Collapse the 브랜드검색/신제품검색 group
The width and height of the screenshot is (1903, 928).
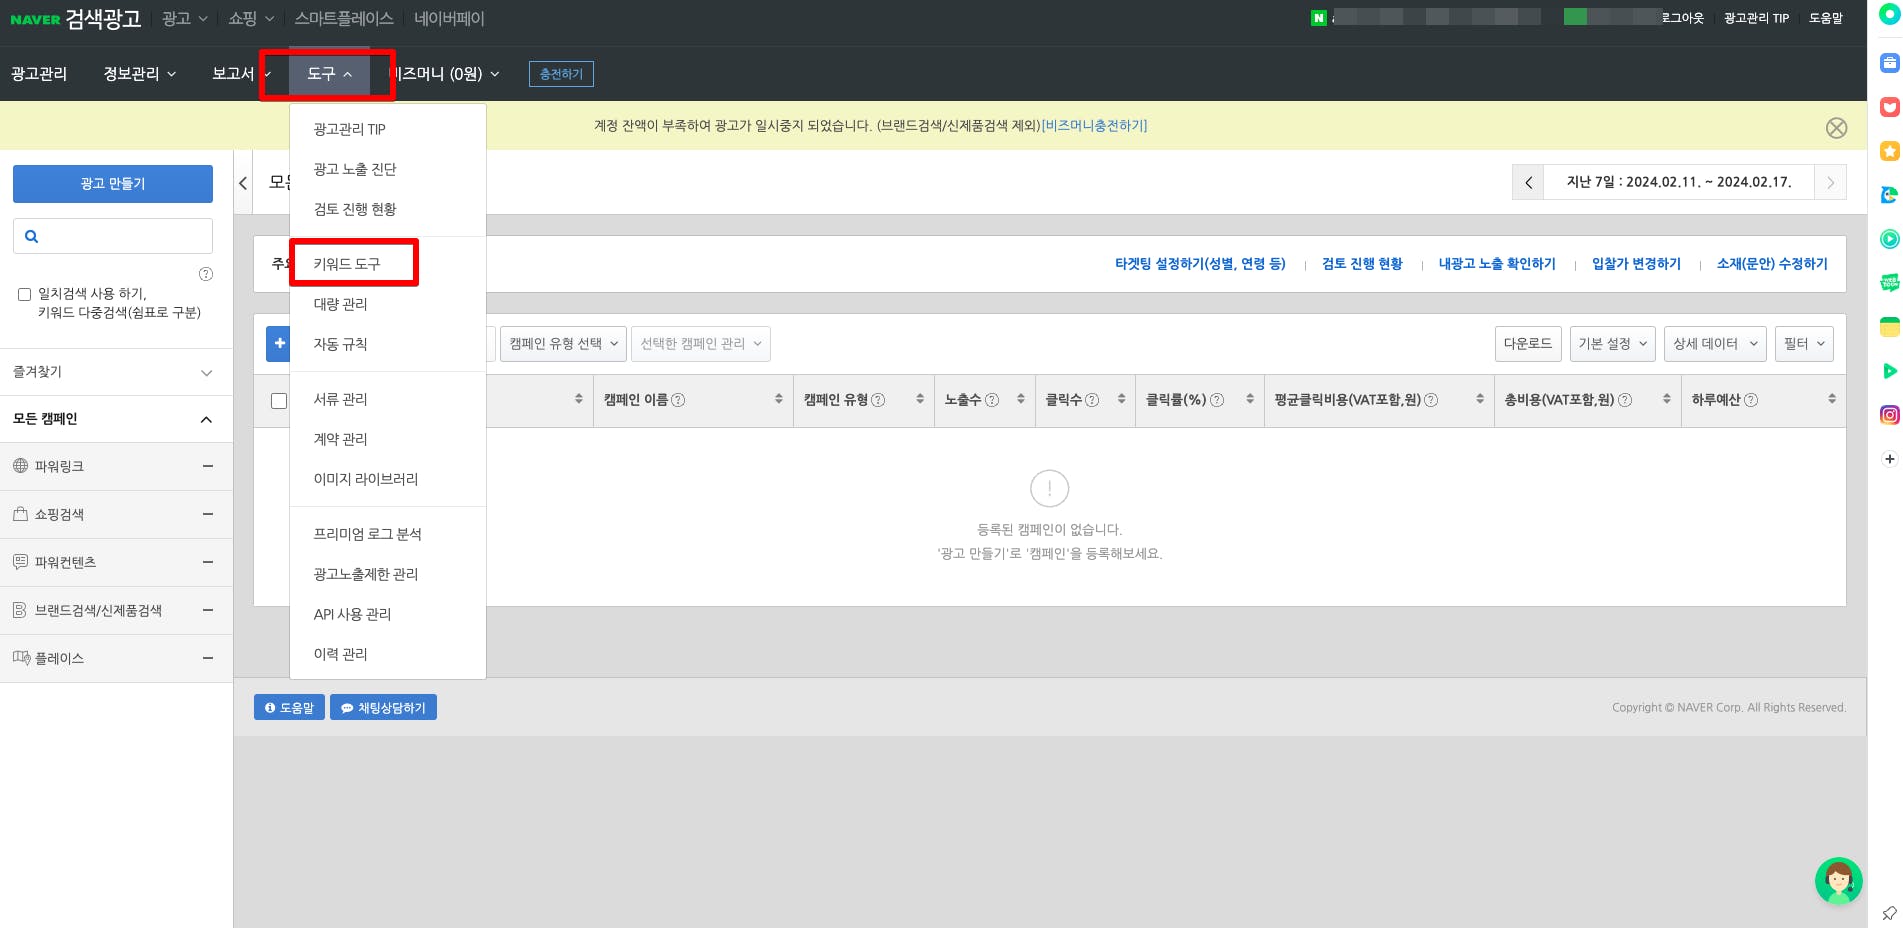pos(208,610)
